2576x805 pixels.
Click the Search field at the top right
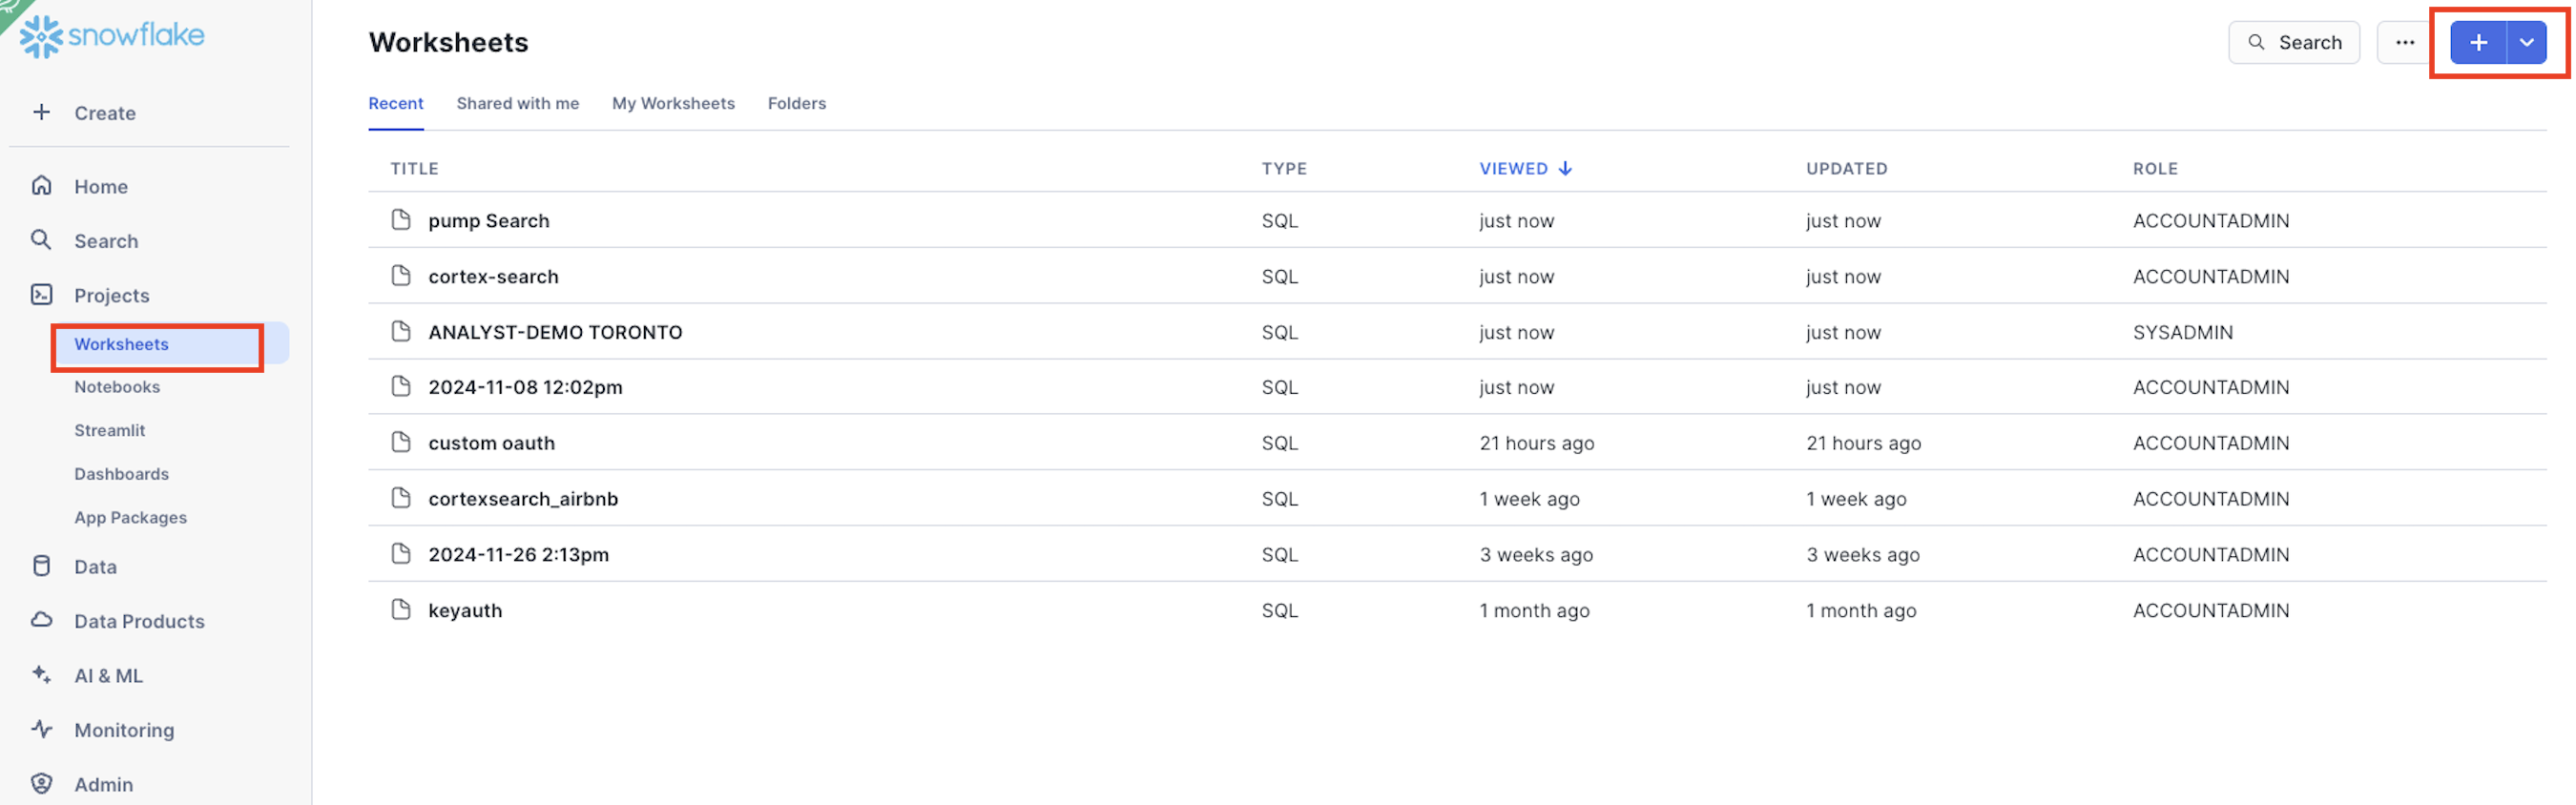[2293, 42]
